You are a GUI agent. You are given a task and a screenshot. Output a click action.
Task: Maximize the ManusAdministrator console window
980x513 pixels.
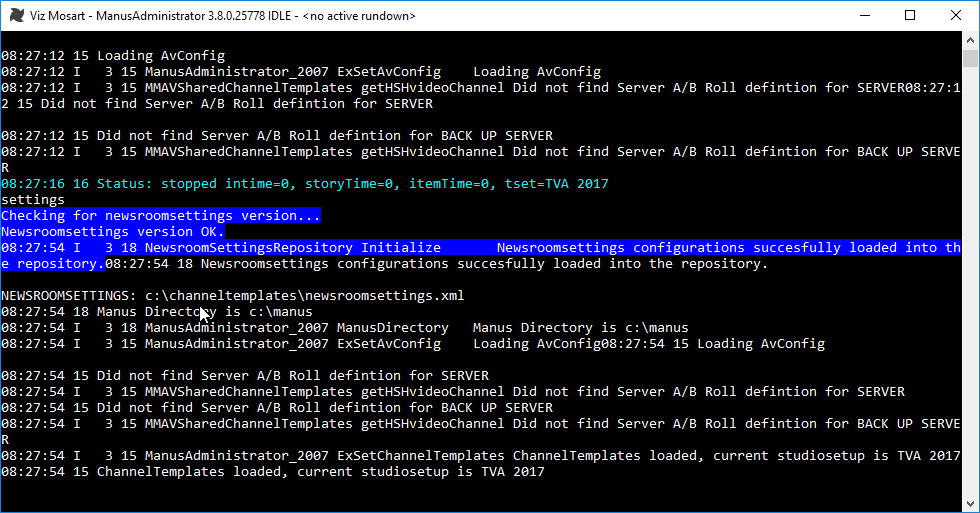pyautogui.click(x=910, y=16)
